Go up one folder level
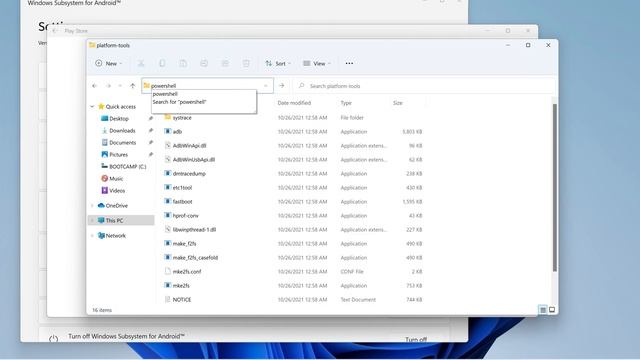The height and width of the screenshot is (360, 640). click(x=132, y=86)
